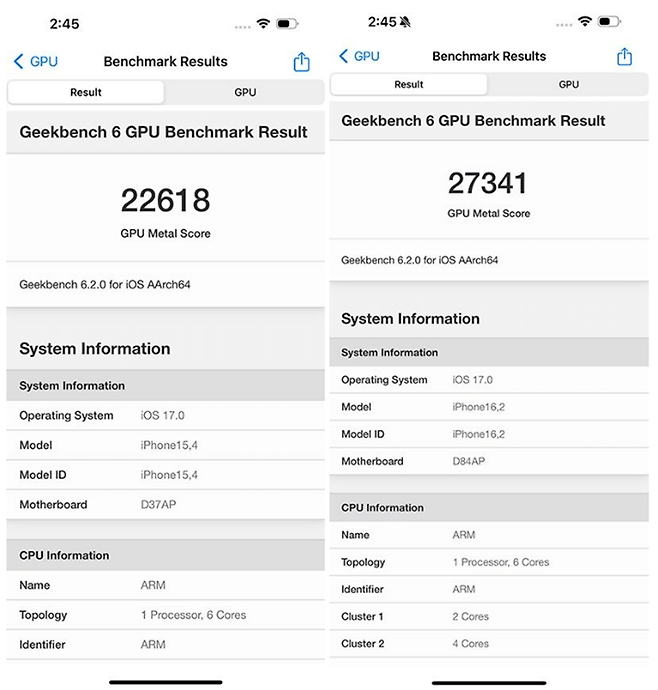Viewport: 658px width, 690px height.
Task: Switch to the GPU tab on the right phone
Action: pyautogui.click(x=569, y=85)
